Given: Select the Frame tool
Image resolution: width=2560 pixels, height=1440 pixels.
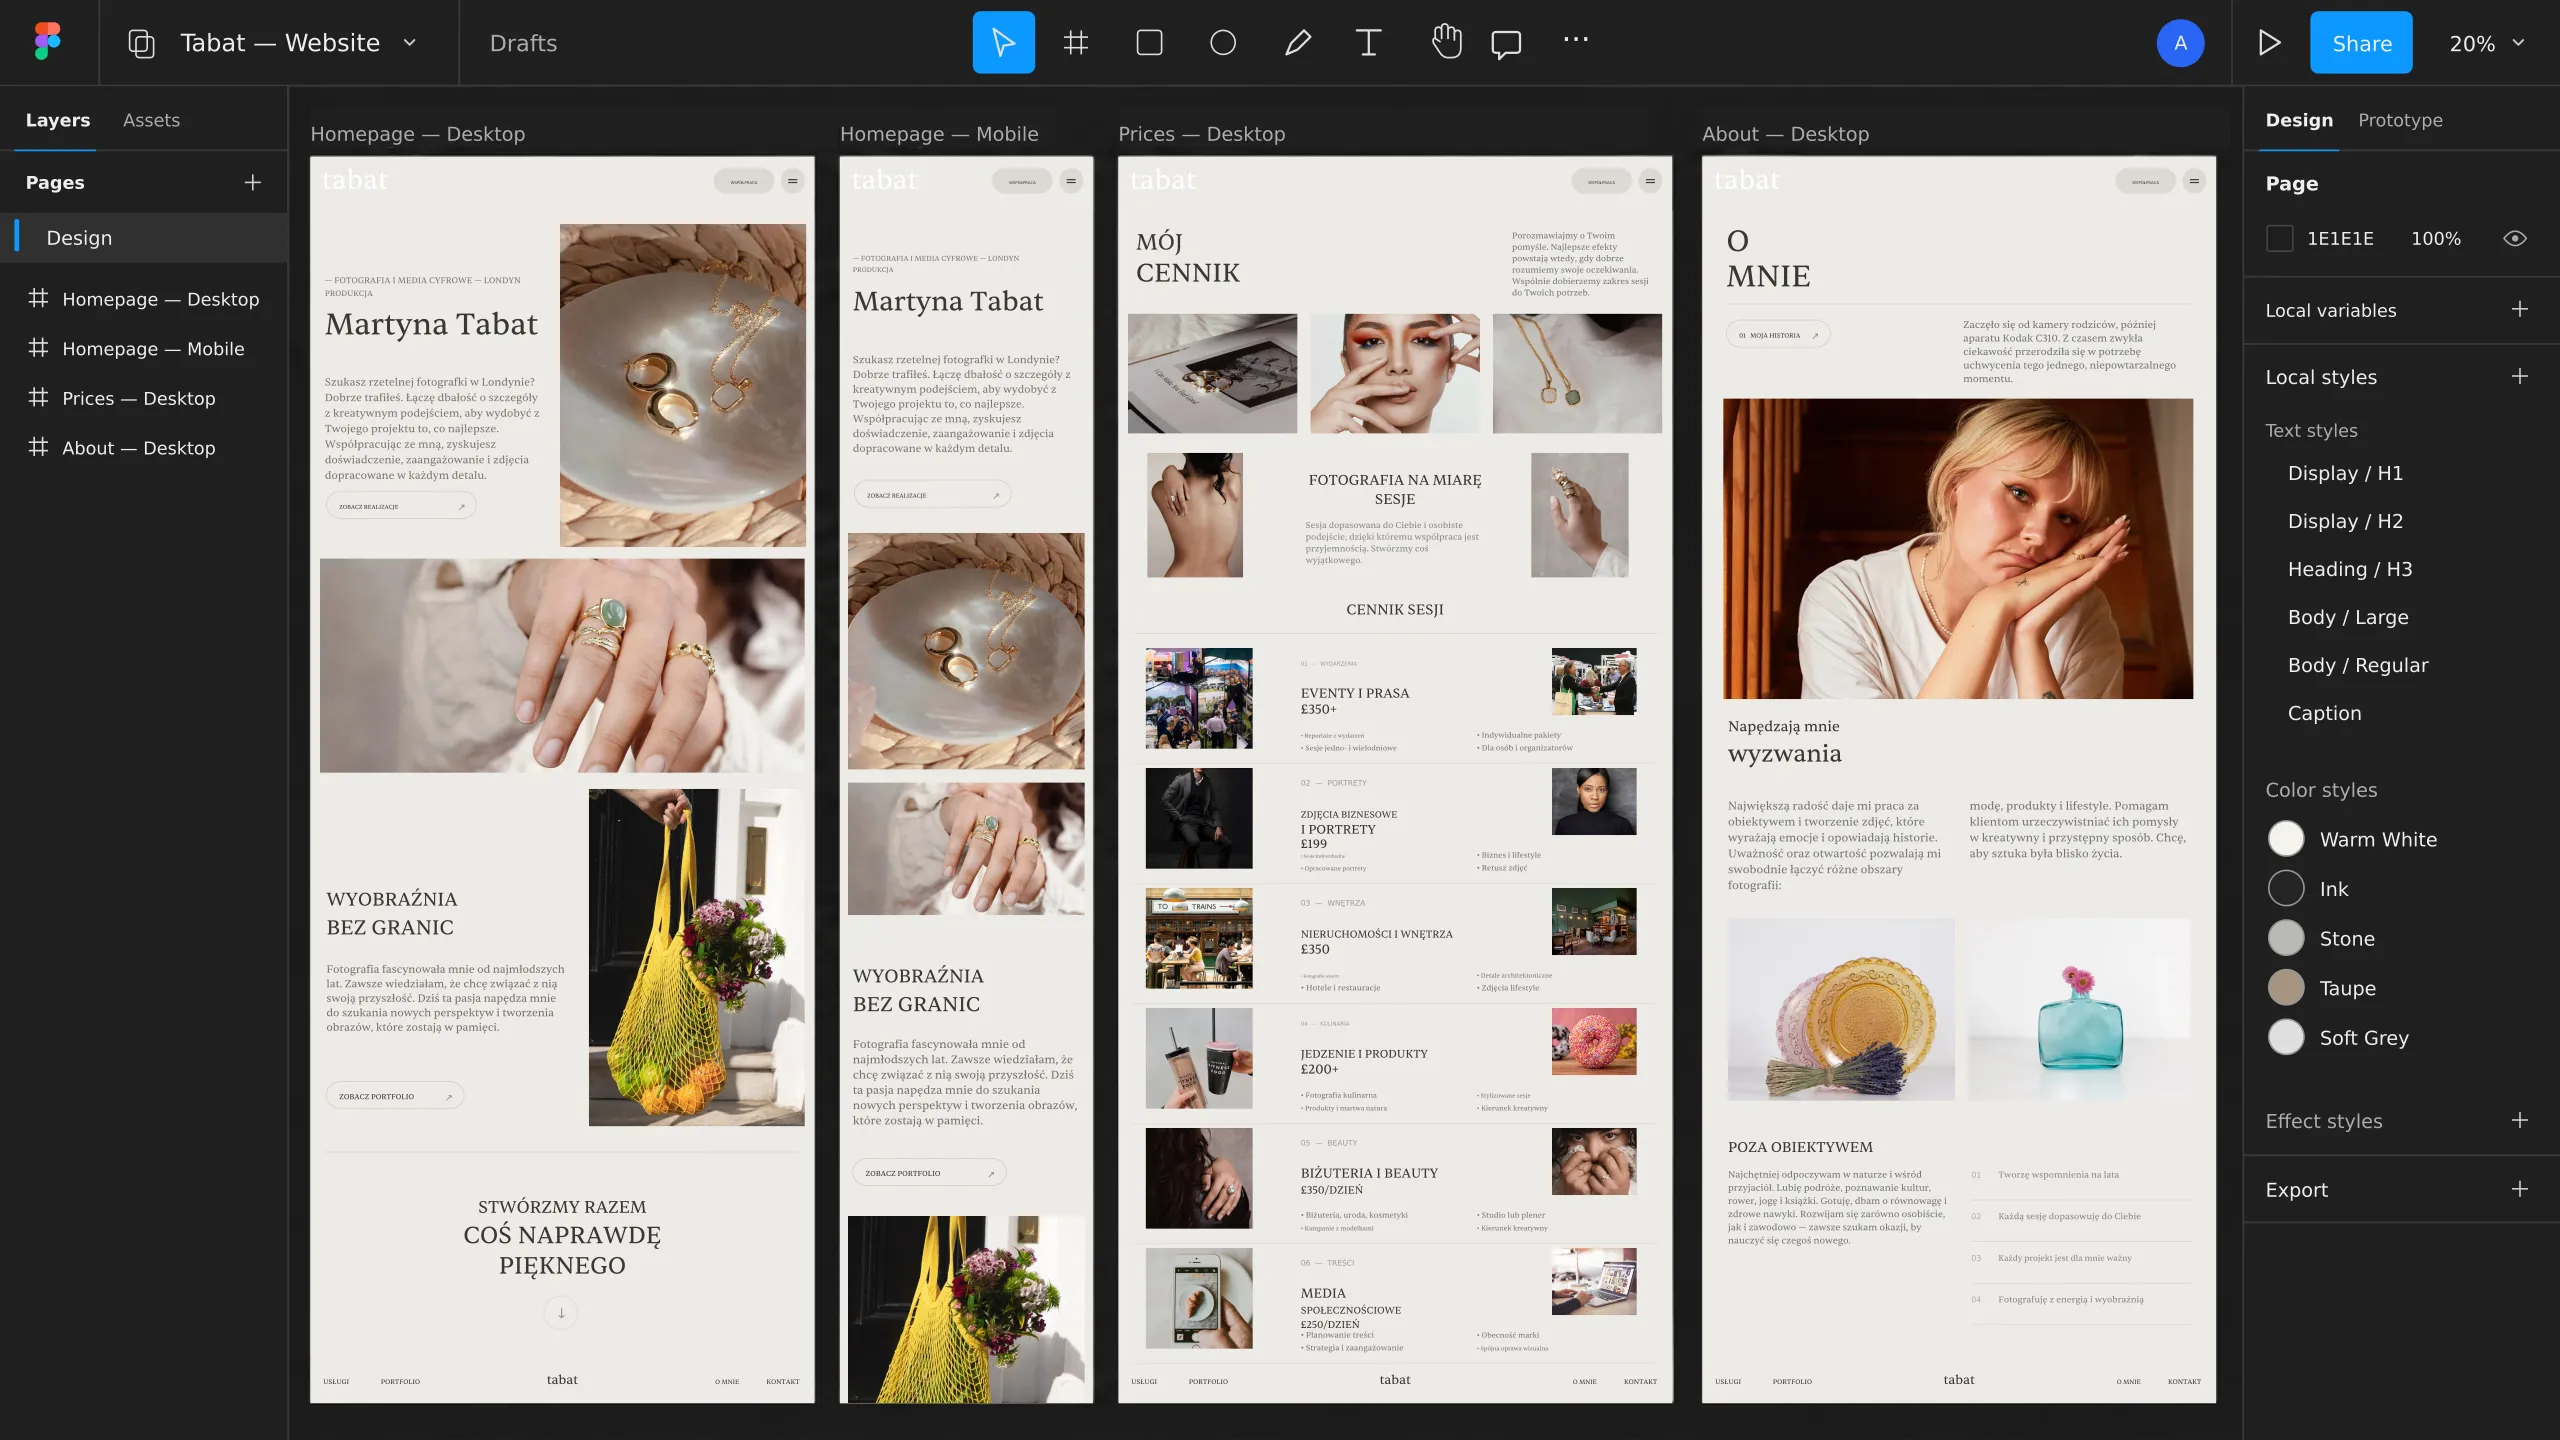Looking at the screenshot, I should (1076, 42).
